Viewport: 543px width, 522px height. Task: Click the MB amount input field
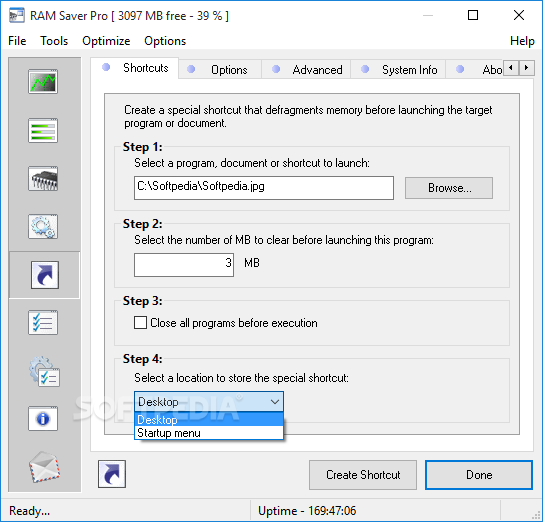tap(184, 265)
